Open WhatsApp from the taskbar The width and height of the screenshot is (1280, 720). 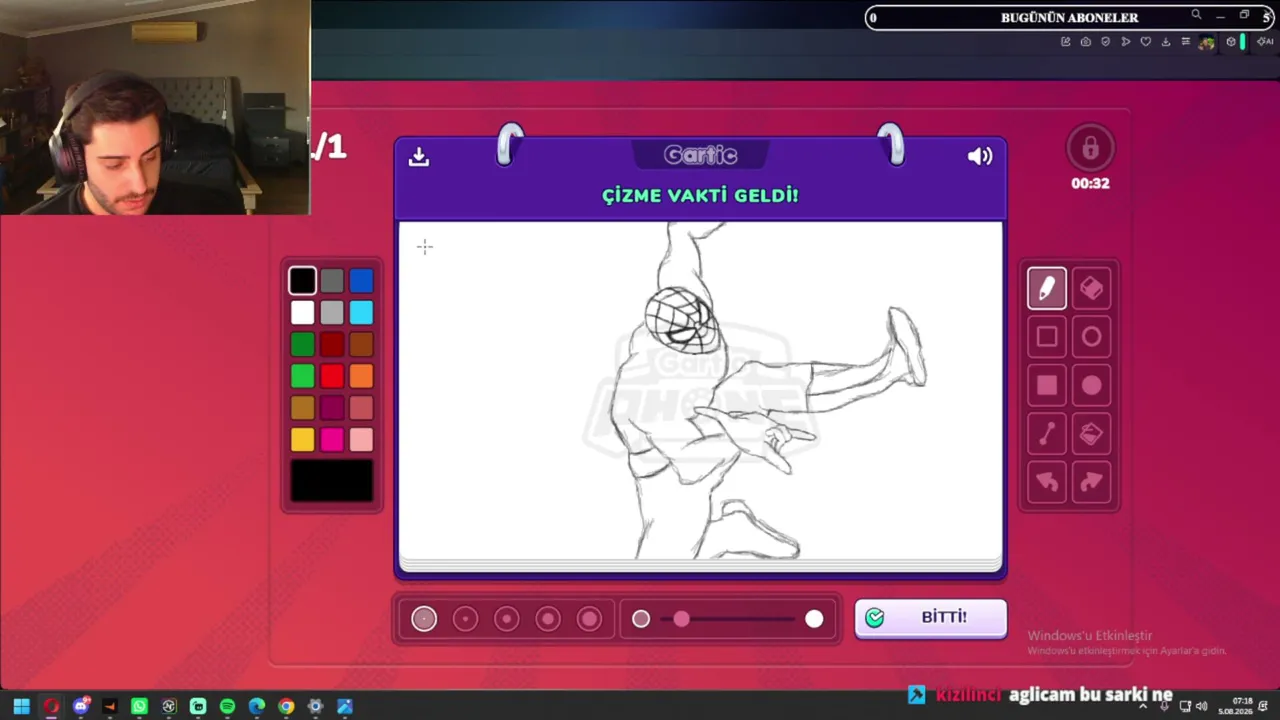point(139,707)
